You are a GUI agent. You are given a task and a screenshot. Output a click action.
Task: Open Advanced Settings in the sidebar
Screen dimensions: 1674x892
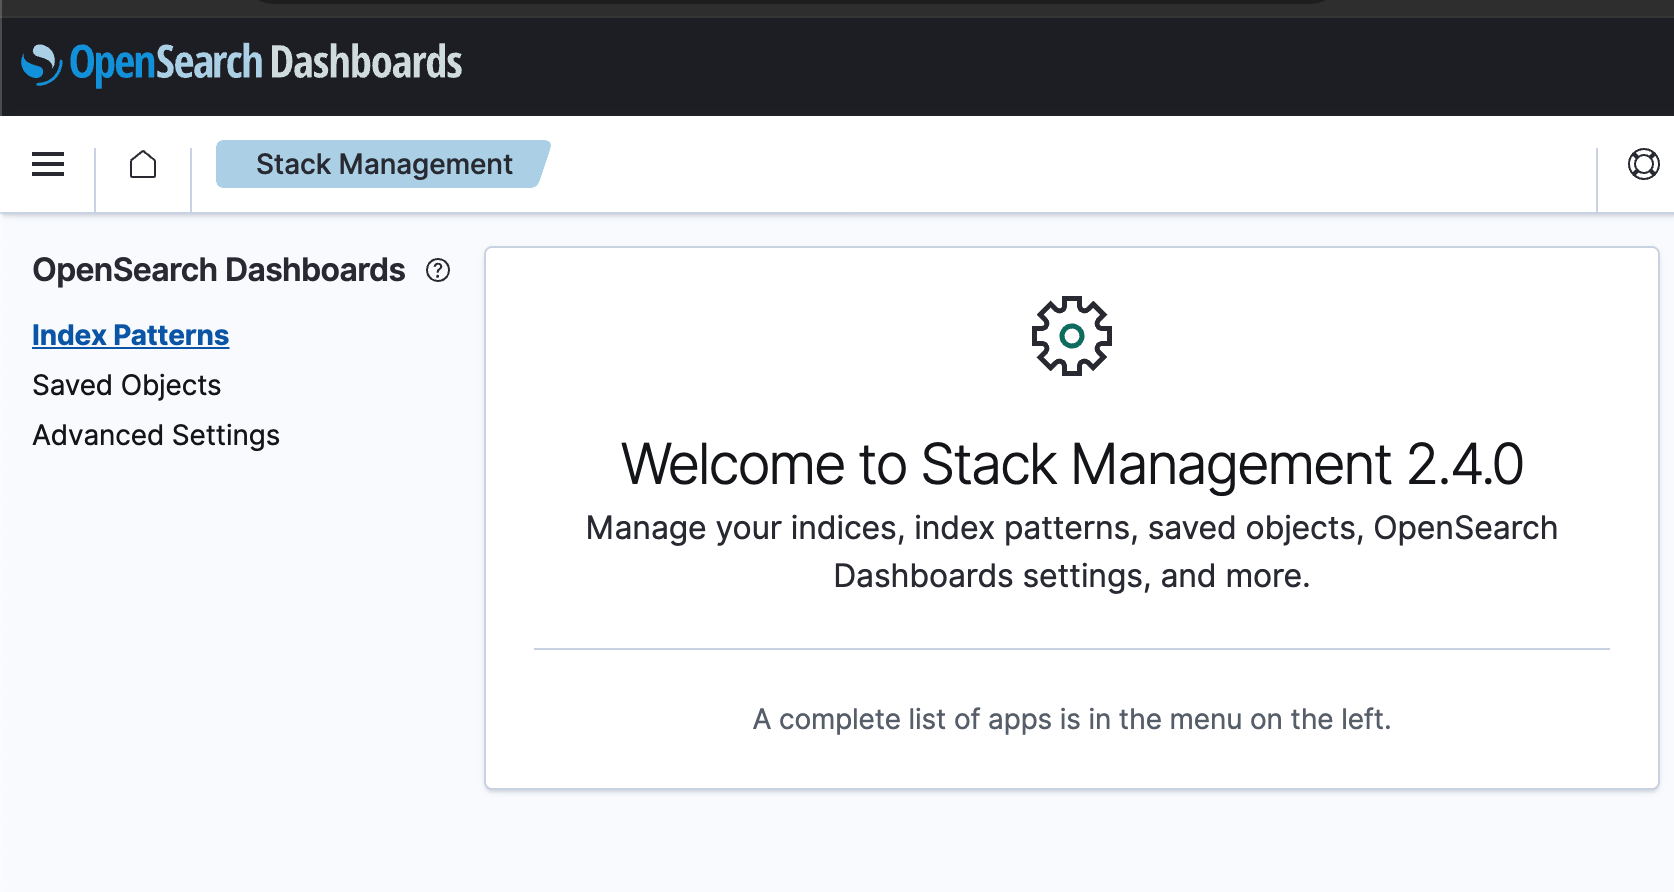click(155, 435)
